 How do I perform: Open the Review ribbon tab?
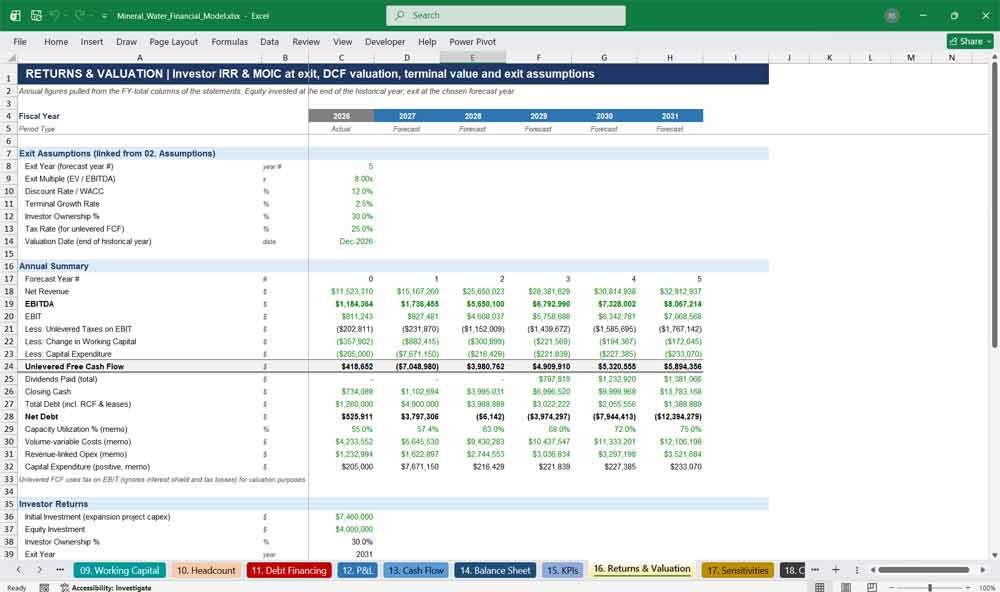click(306, 41)
